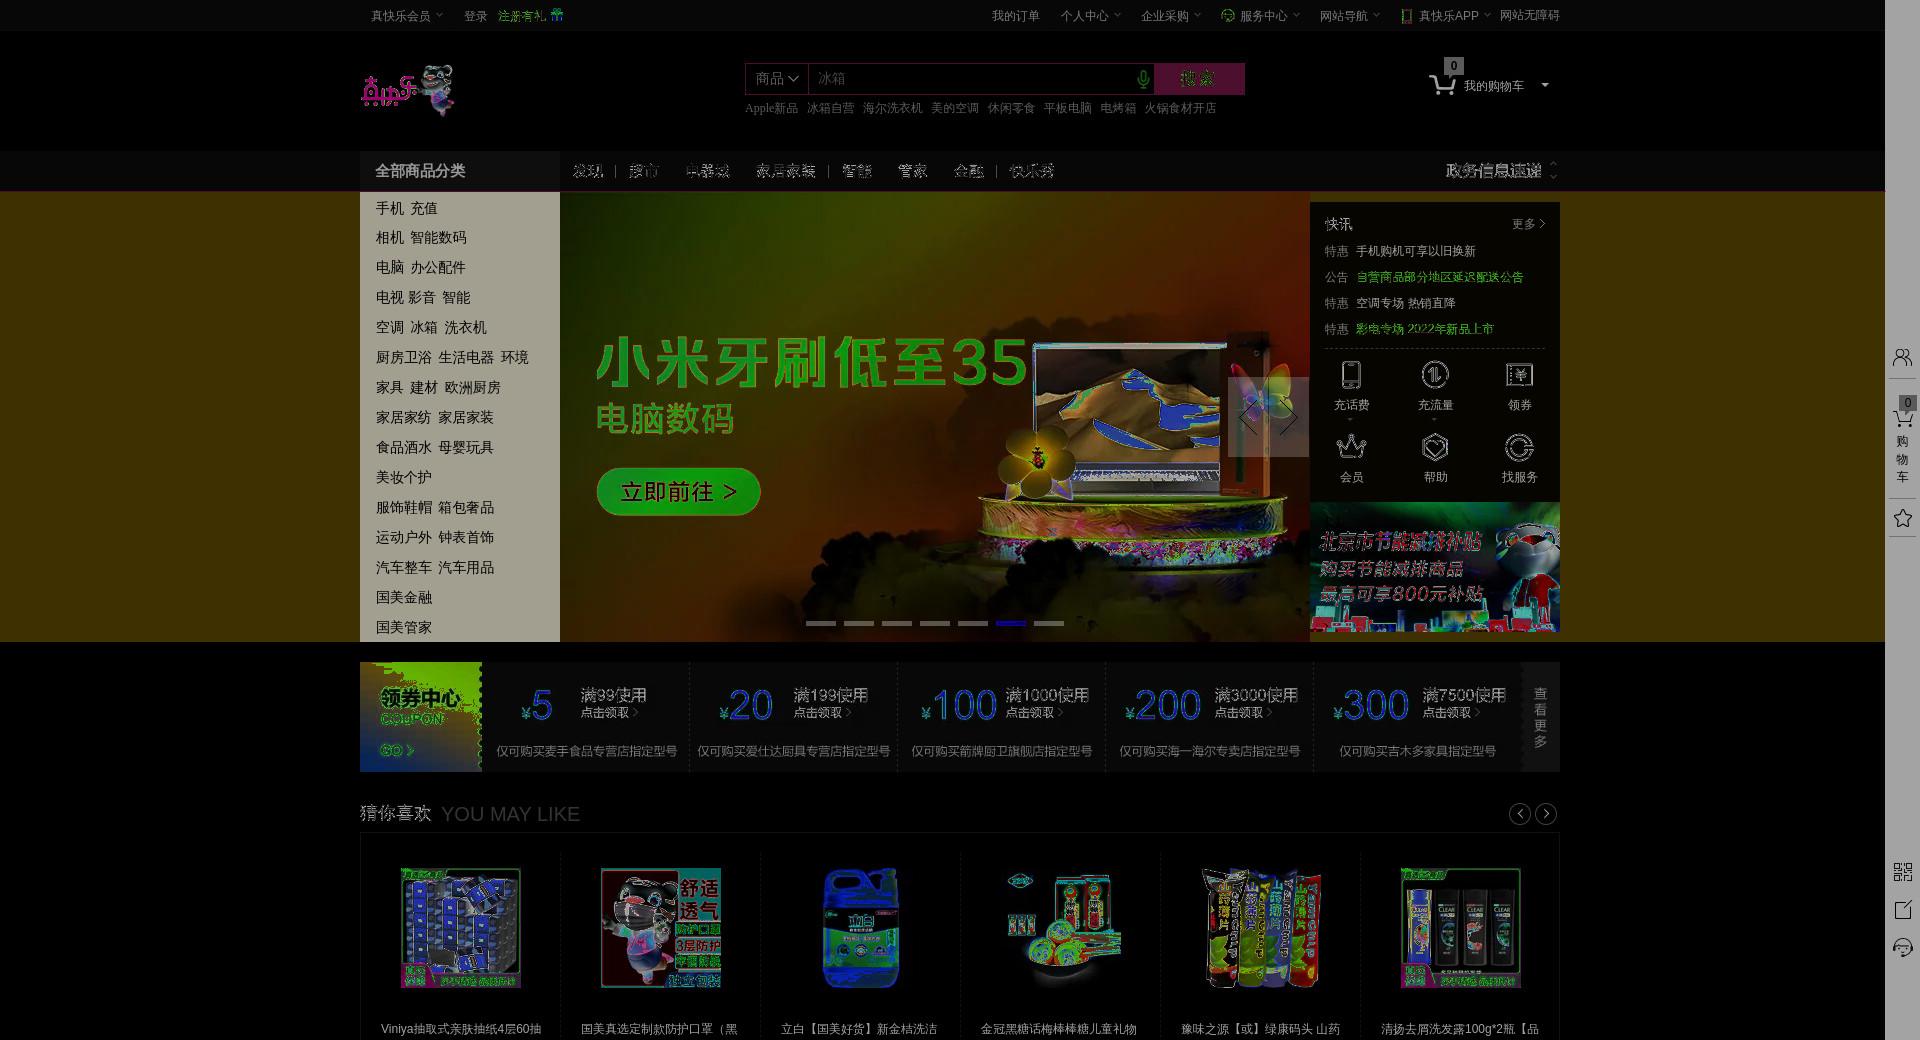Open 自营商品部分地区延迟配送公告 notice

(x=1439, y=277)
